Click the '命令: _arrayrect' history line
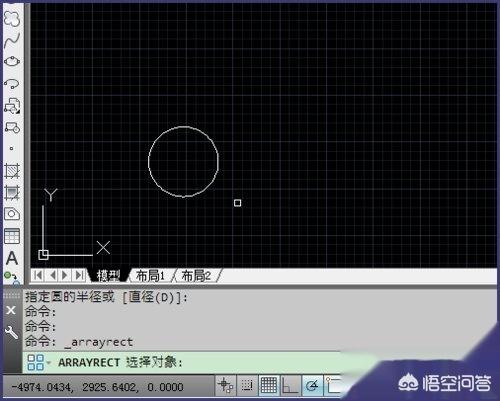The height and width of the screenshot is (401, 500). (x=79, y=342)
